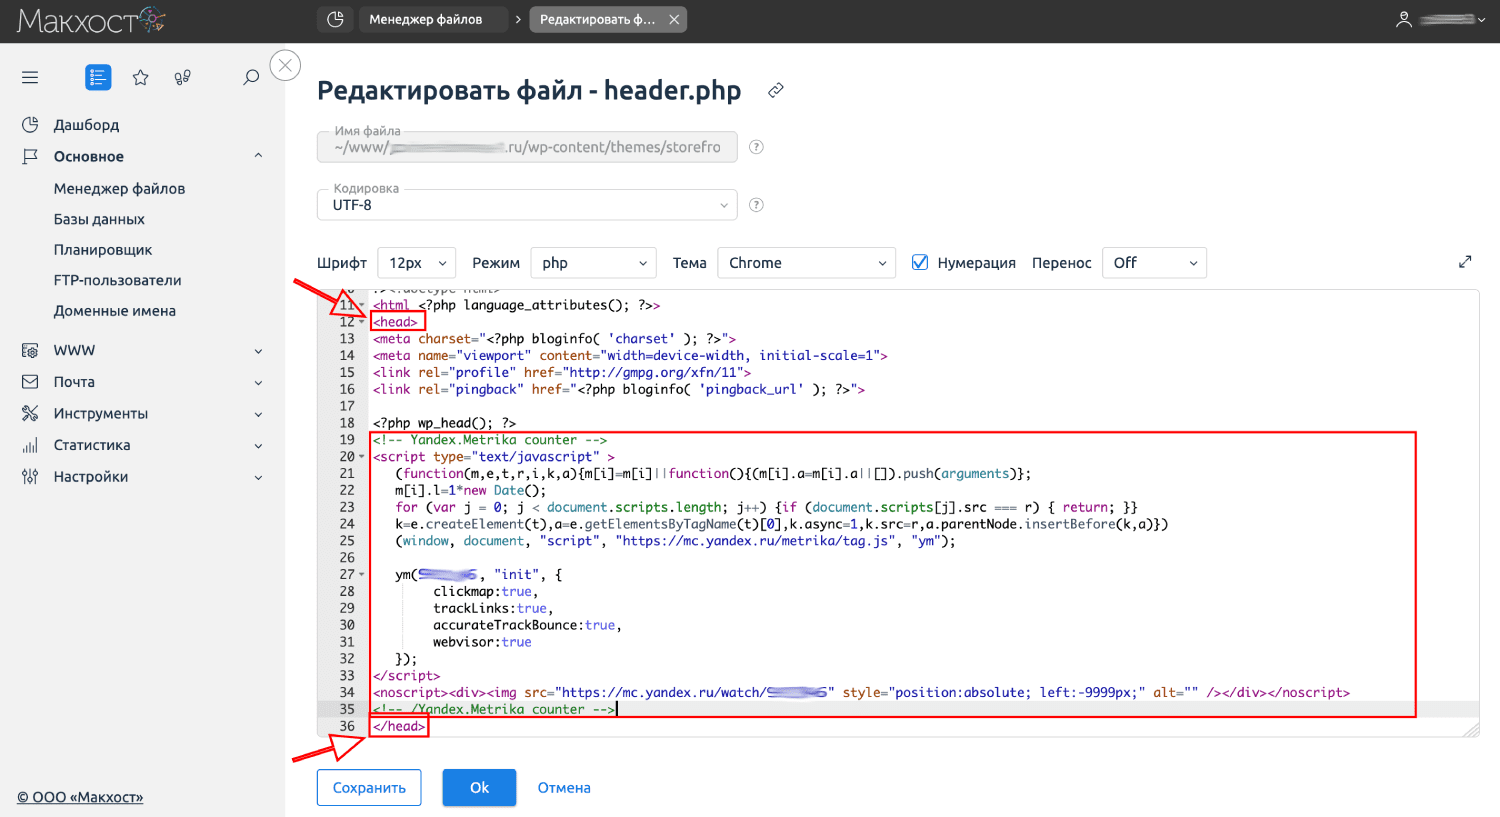The height and width of the screenshot is (817, 1500).
Task: Select the list view icon in sidebar
Action: (98, 77)
